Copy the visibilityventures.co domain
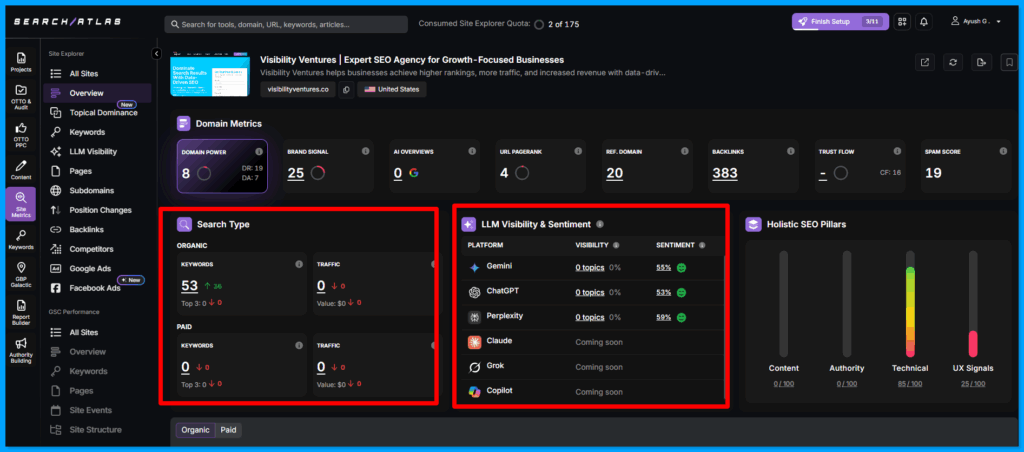The width and height of the screenshot is (1024, 452). click(x=346, y=89)
